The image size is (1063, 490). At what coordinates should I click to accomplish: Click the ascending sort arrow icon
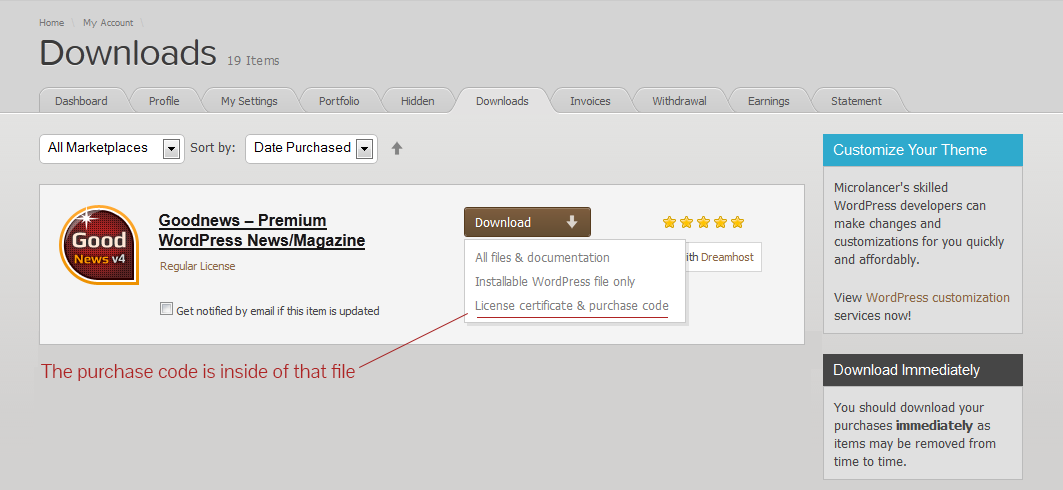(397, 148)
